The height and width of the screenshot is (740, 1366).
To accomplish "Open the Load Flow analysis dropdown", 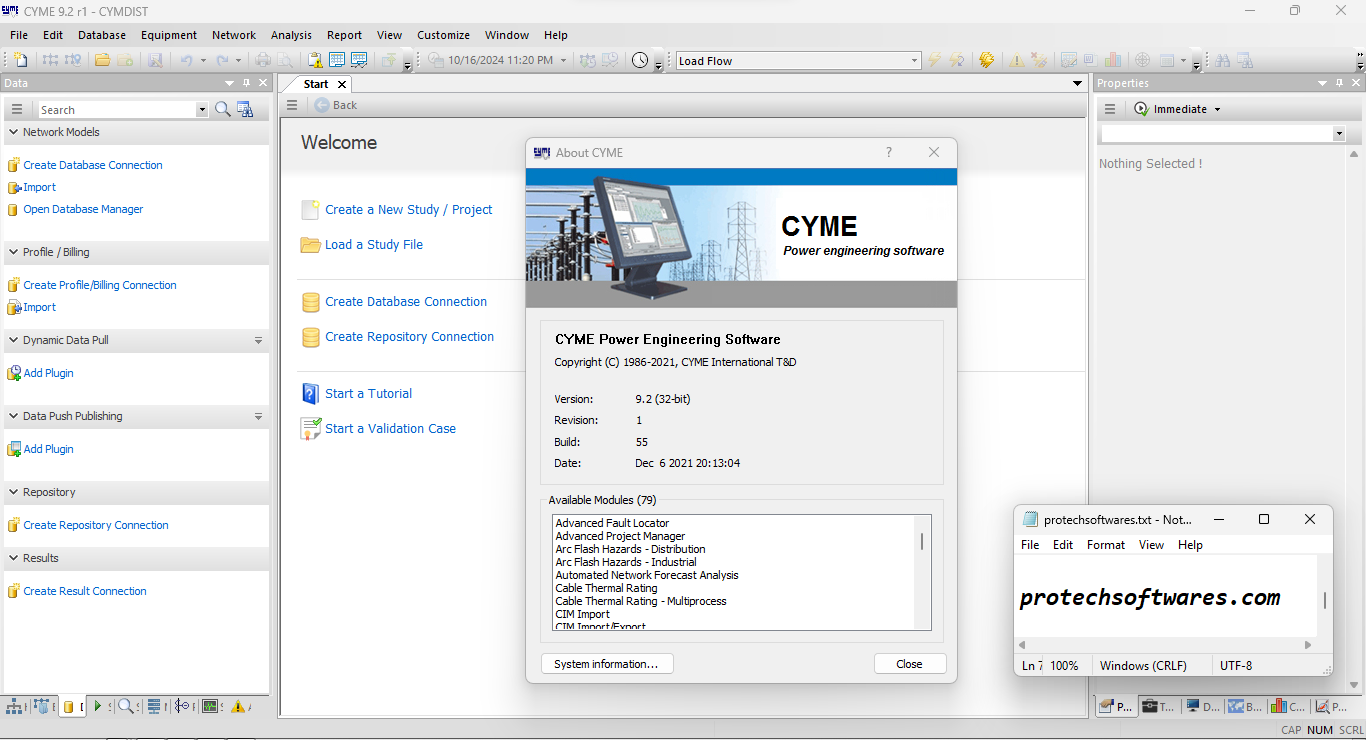I will tap(914, 61).
